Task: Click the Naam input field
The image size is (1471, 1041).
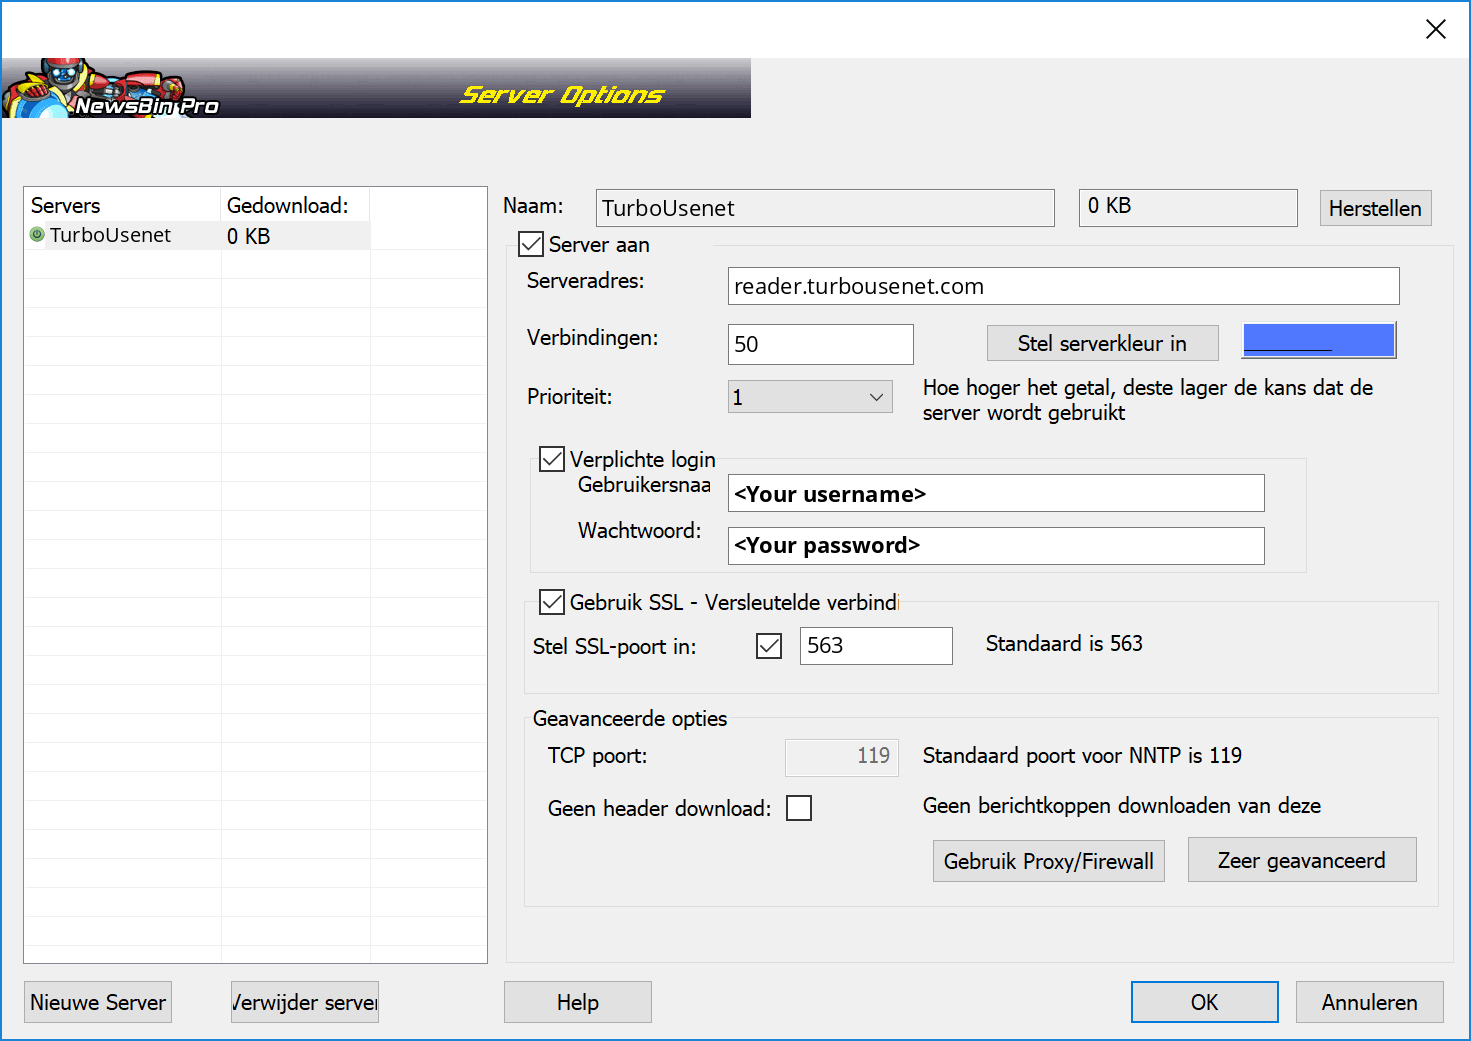Action: [825, 208]
